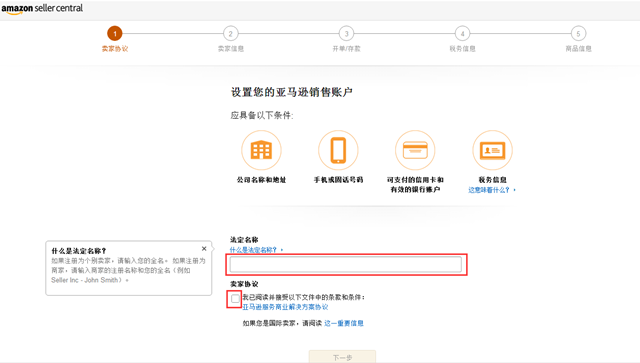
Task: Click the 法定名称 field label
Action: point(244,240)
